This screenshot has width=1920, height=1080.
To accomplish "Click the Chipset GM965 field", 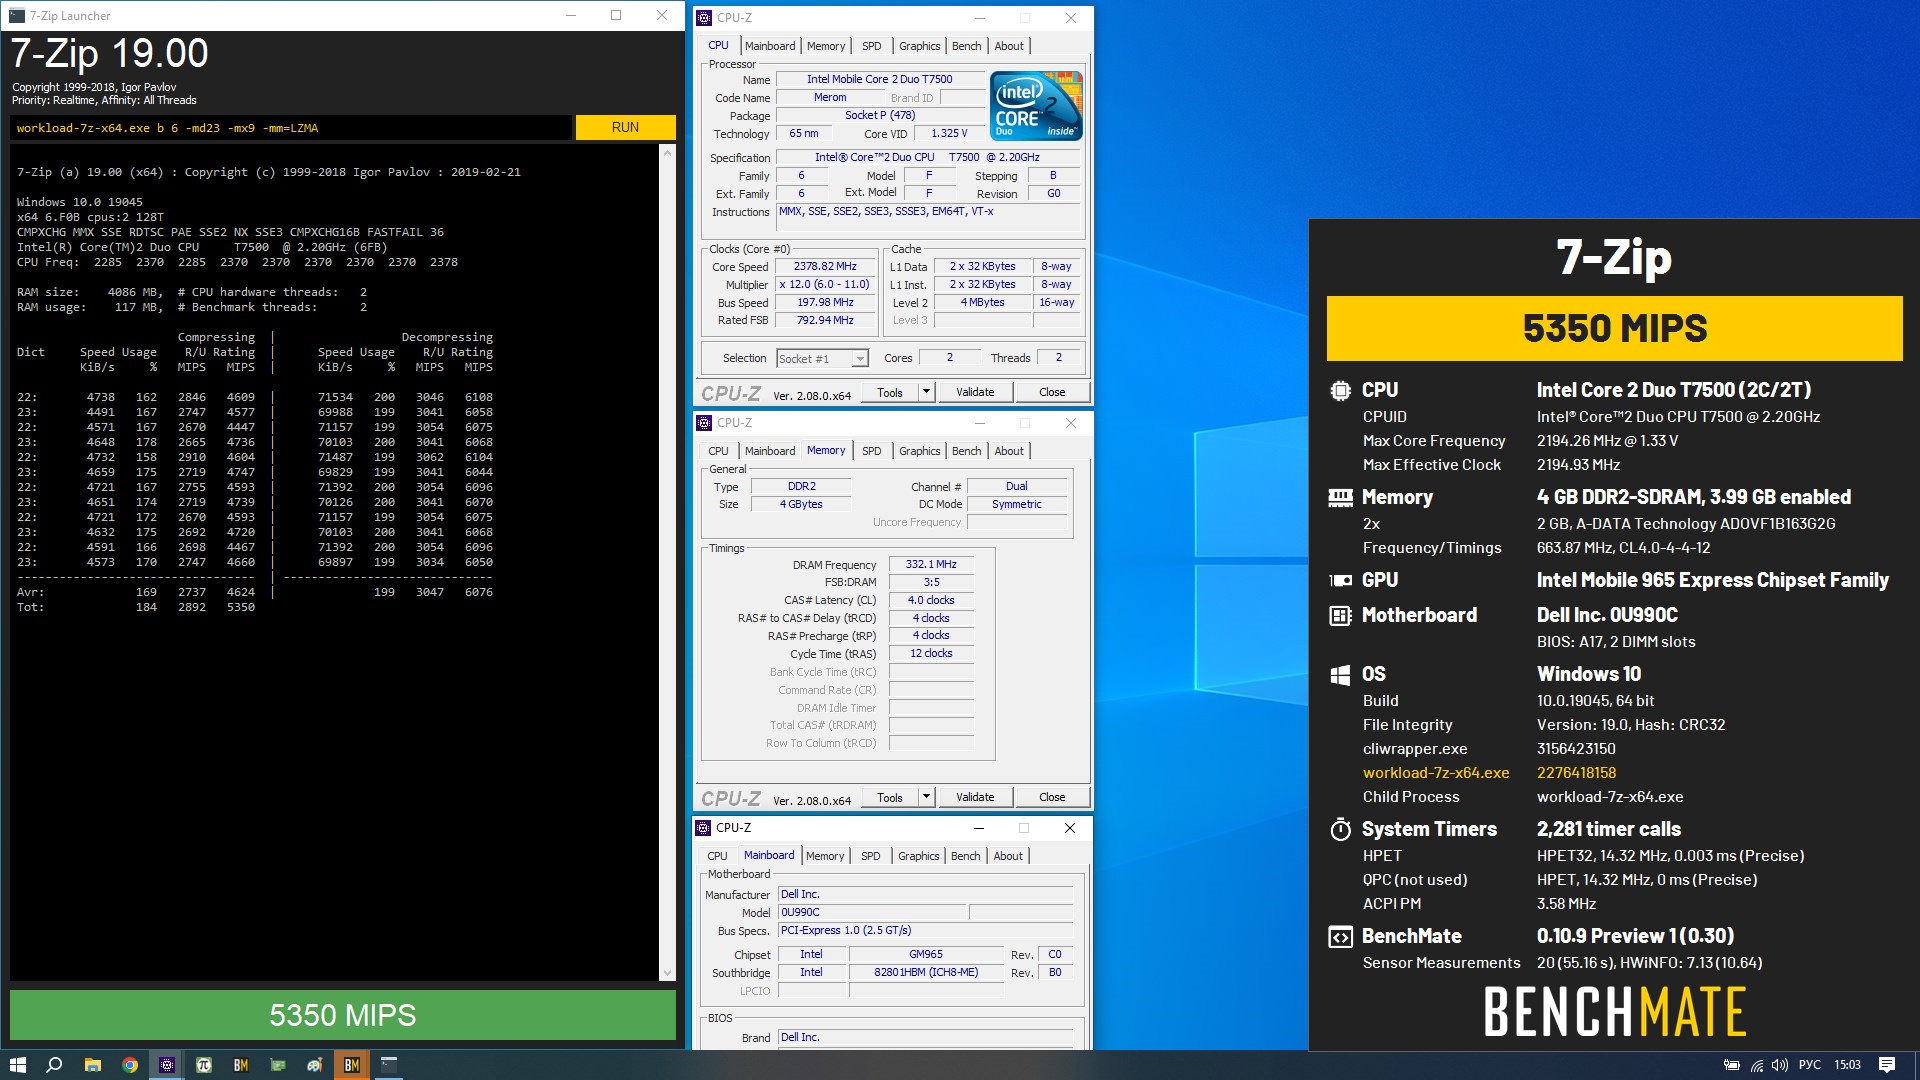I will 926,954.
